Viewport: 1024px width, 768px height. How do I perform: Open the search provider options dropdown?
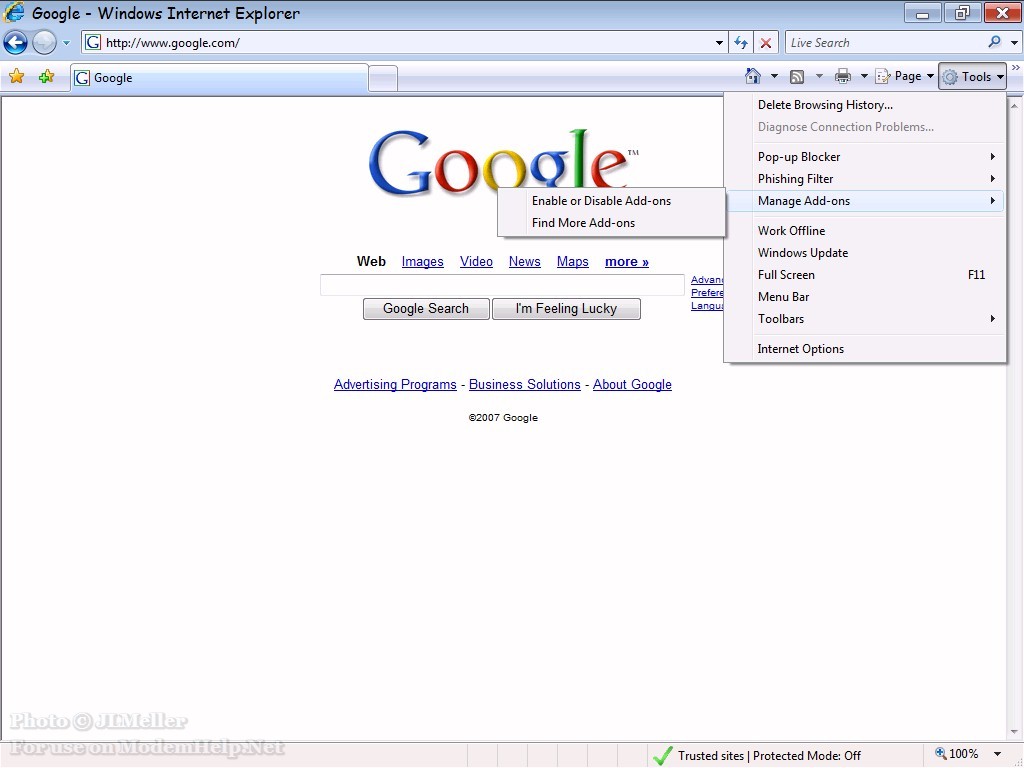tap(1014, 43)
